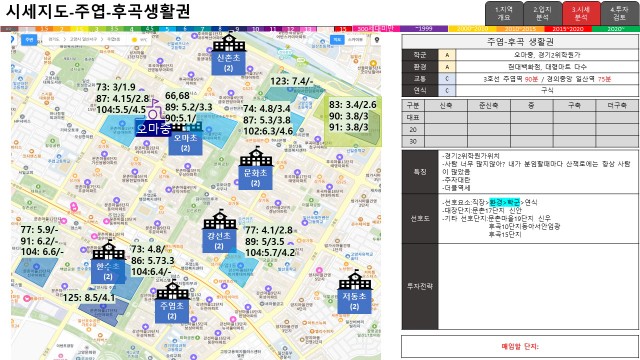Click the green 2020~ legend swatch
Viewport: 640px width, 360px height.
(x=615, y=29)
